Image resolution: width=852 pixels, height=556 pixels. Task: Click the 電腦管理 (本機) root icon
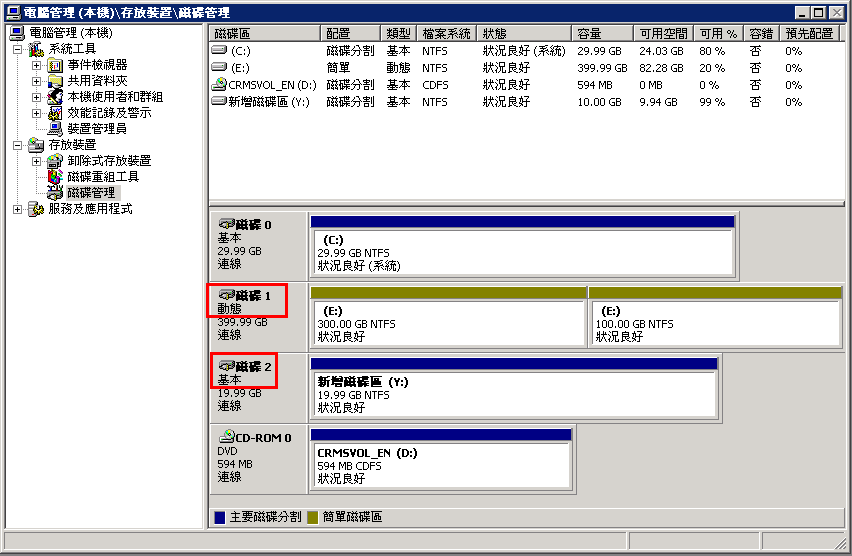coord(17,33)
